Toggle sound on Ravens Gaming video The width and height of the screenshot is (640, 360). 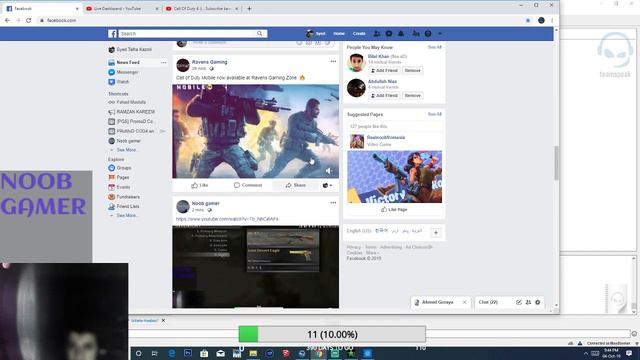pyautogui.click(x=329, y=171)
